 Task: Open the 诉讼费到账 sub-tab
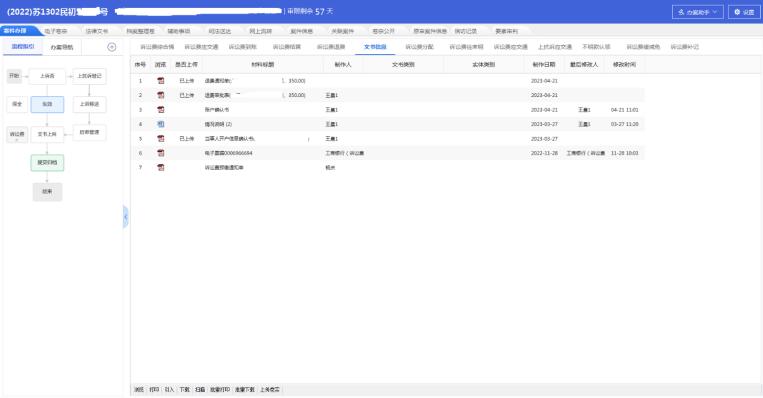pos(242,47)
